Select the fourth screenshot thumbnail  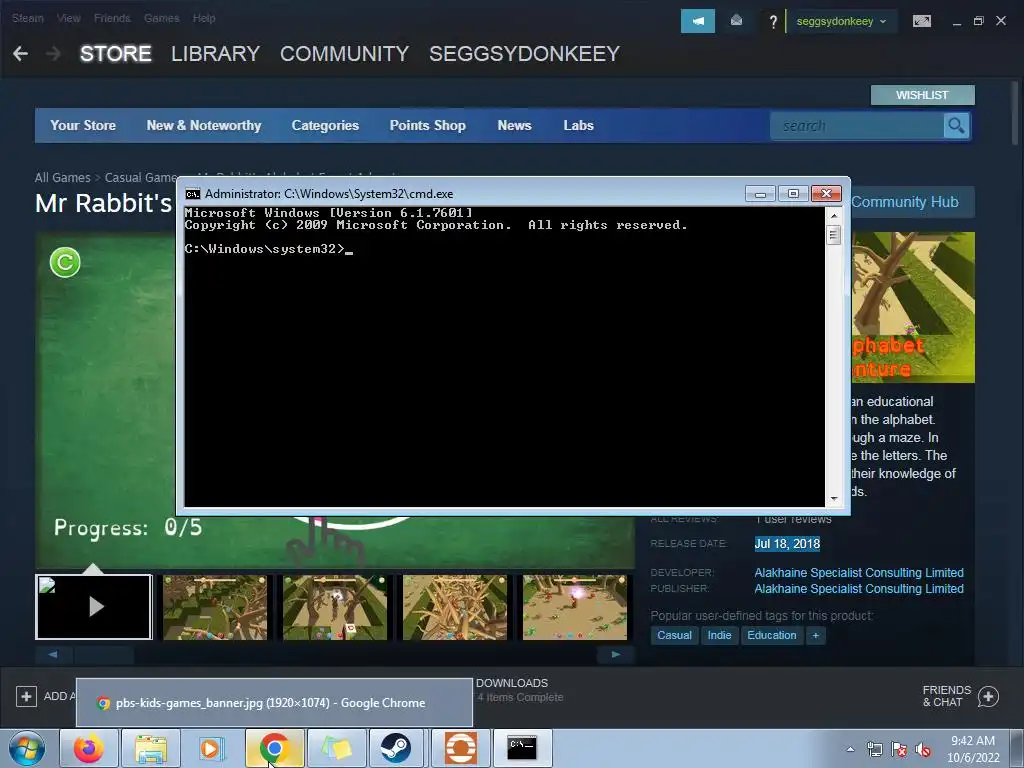[x=455, y=607]
